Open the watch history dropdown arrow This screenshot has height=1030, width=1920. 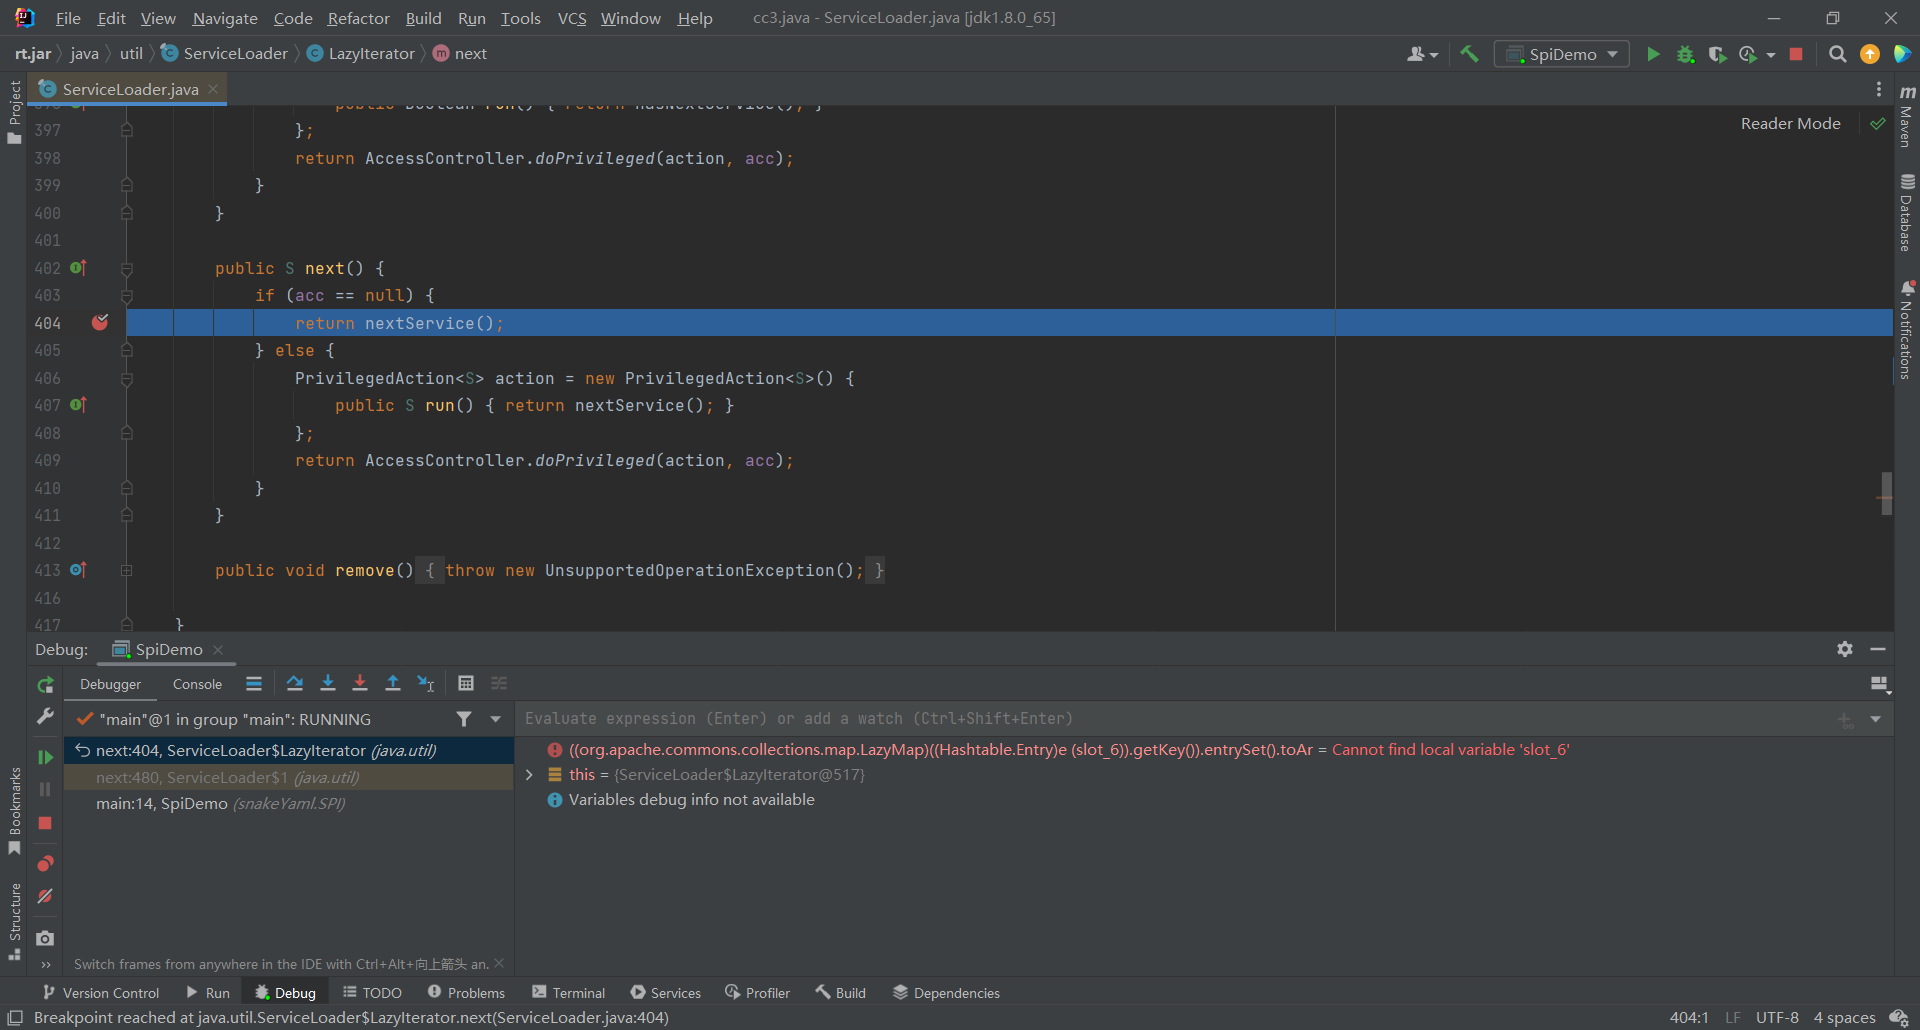(x=1876, y=719)
